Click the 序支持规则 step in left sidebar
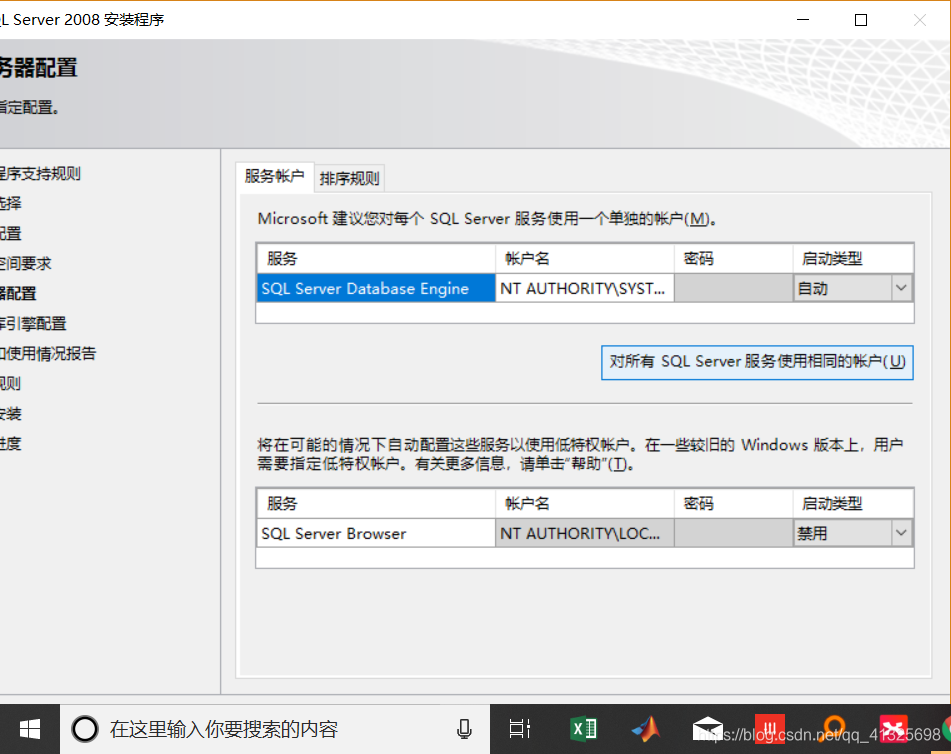Viewport: 951px width, 754px height. click(x=40, y=173)
